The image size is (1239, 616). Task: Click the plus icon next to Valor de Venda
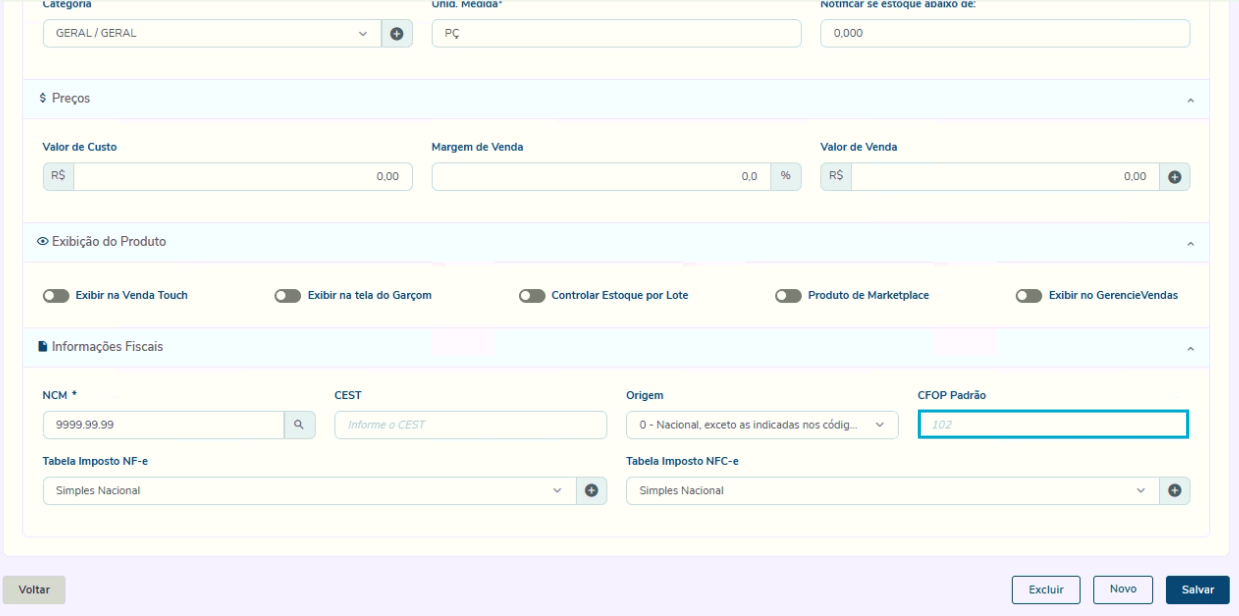point(1175,177)
